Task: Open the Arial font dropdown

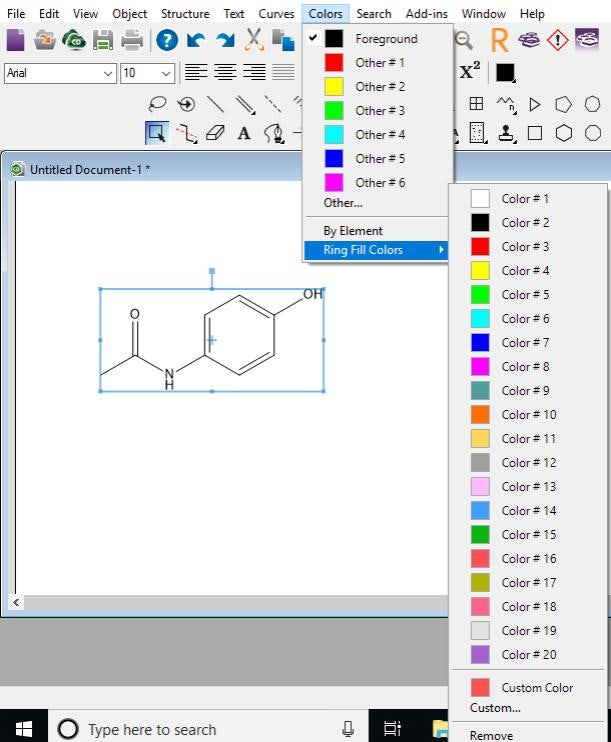Action: point(107,73)
